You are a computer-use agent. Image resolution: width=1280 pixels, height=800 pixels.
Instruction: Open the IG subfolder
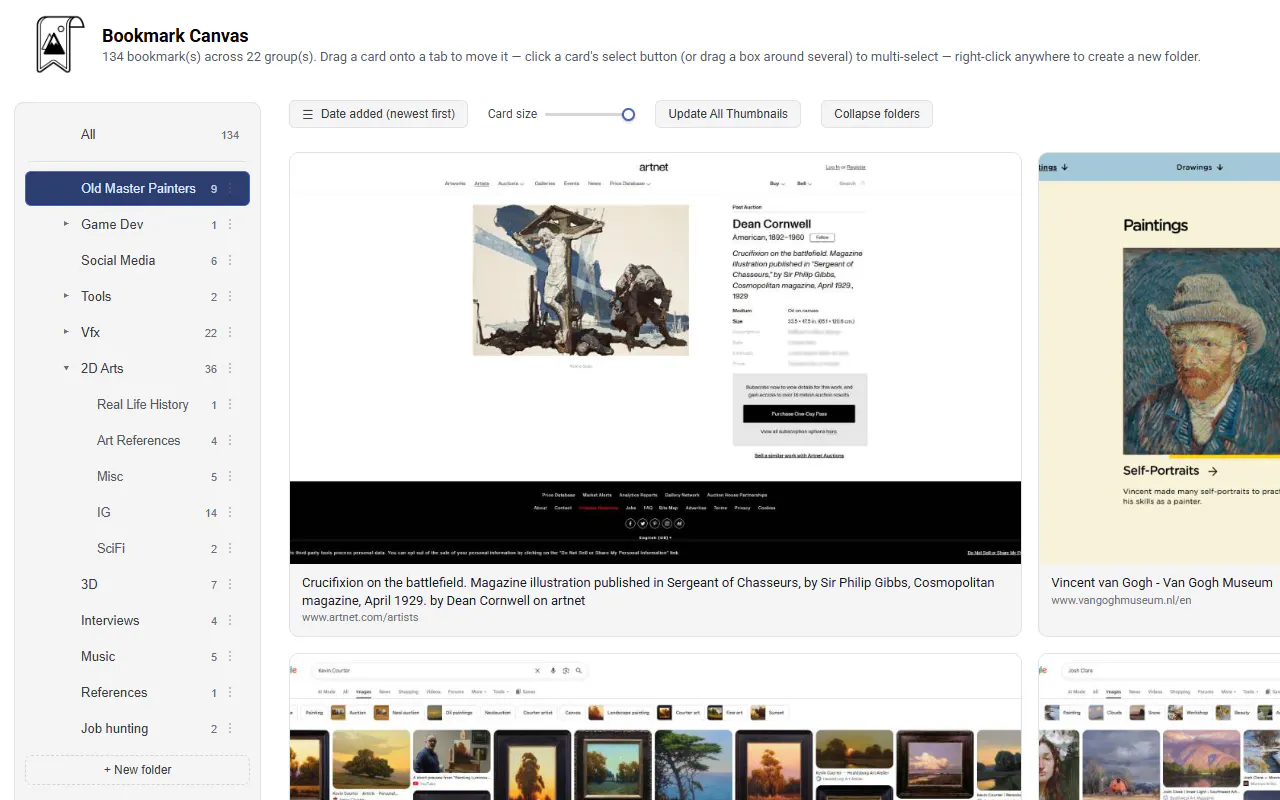pos(137,512)
